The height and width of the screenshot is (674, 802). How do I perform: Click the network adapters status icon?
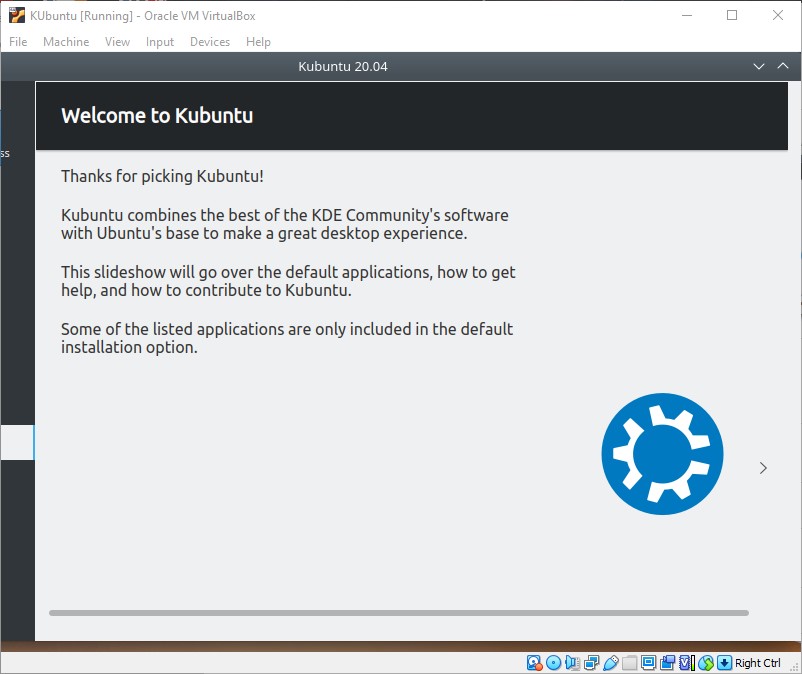click(591, 663)
